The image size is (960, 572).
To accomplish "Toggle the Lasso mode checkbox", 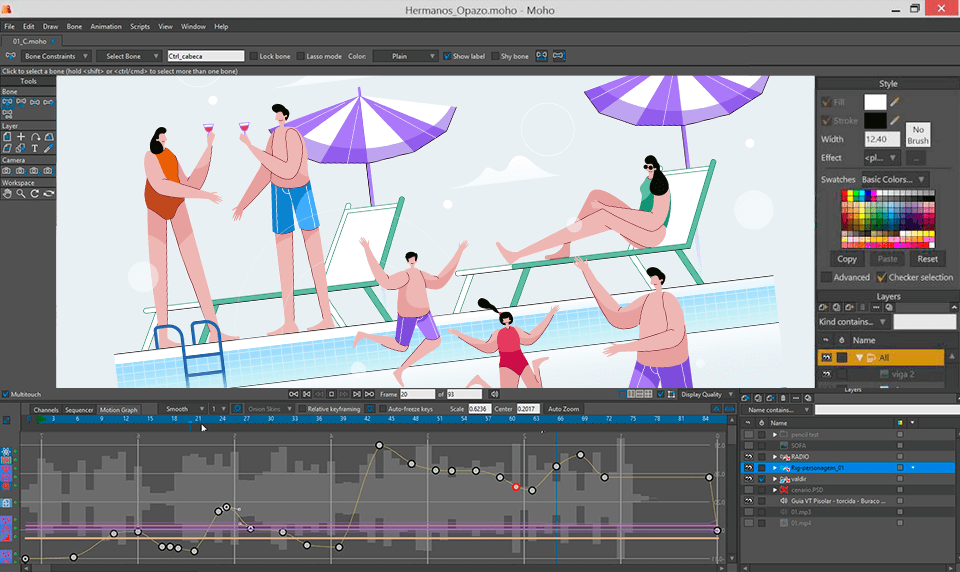I will [x=301, y=56].
